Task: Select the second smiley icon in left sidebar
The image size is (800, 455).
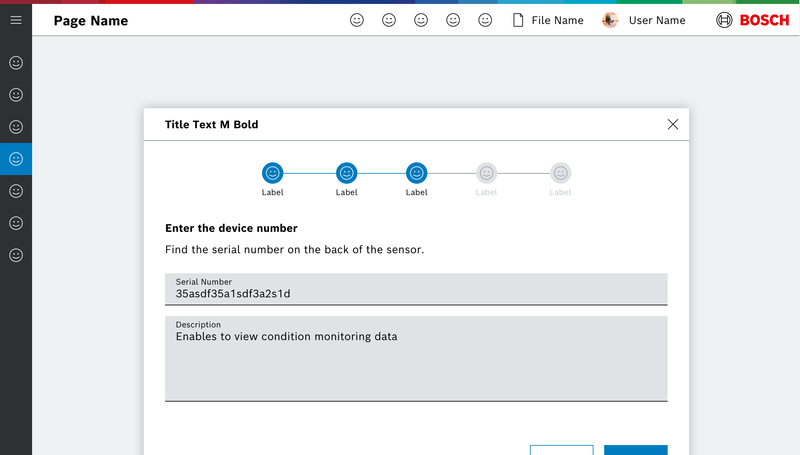Action: pyautogui.click(x=16, y=95)
